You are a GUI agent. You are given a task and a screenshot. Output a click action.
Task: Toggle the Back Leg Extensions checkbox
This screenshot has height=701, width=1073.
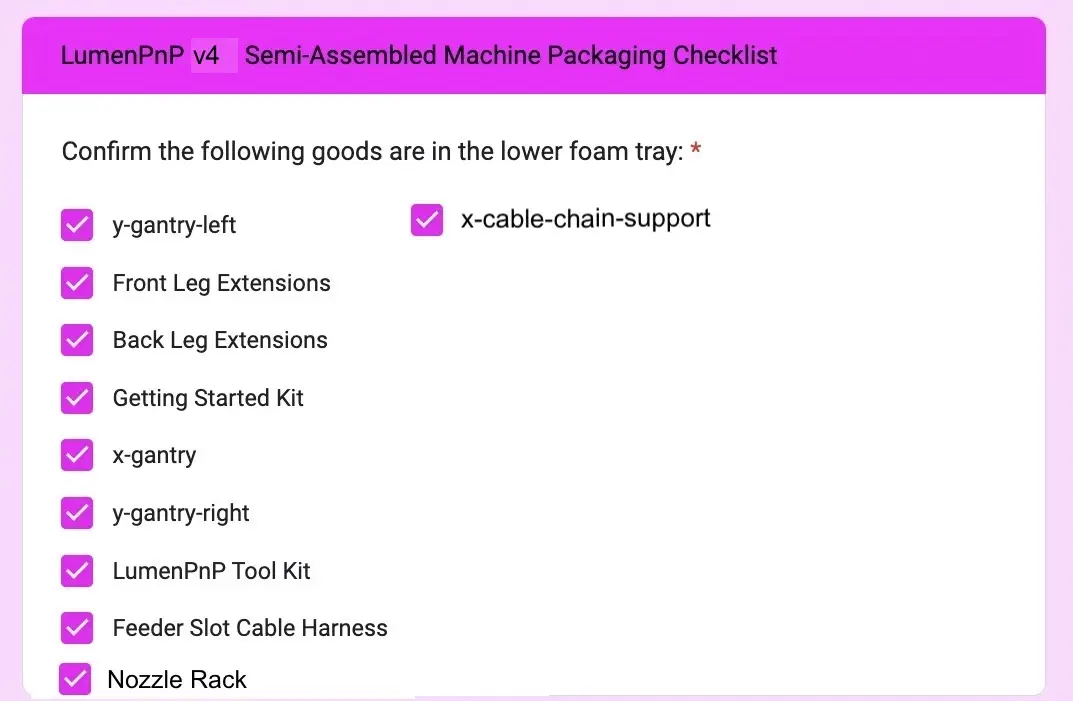[77, 341]
